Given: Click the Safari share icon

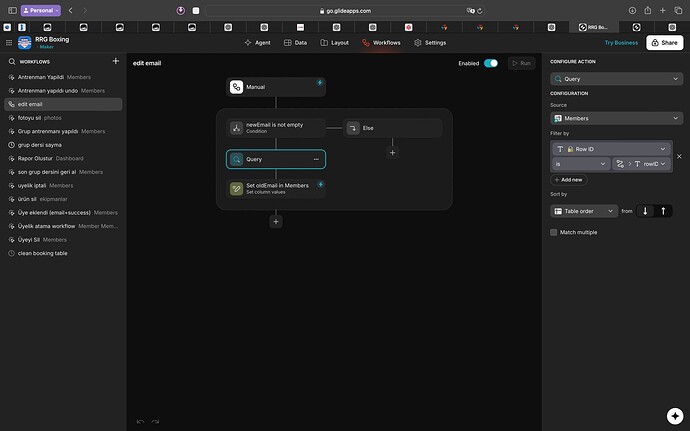Looking at the screenshot, I should pyautogui.click(x=647, y=10).
